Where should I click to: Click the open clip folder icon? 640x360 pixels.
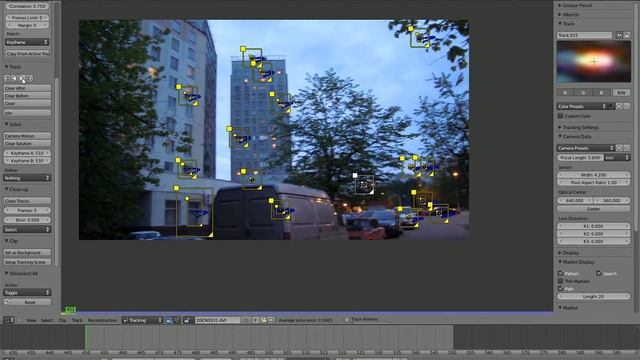pyautogui.click(x=264, y=320)
